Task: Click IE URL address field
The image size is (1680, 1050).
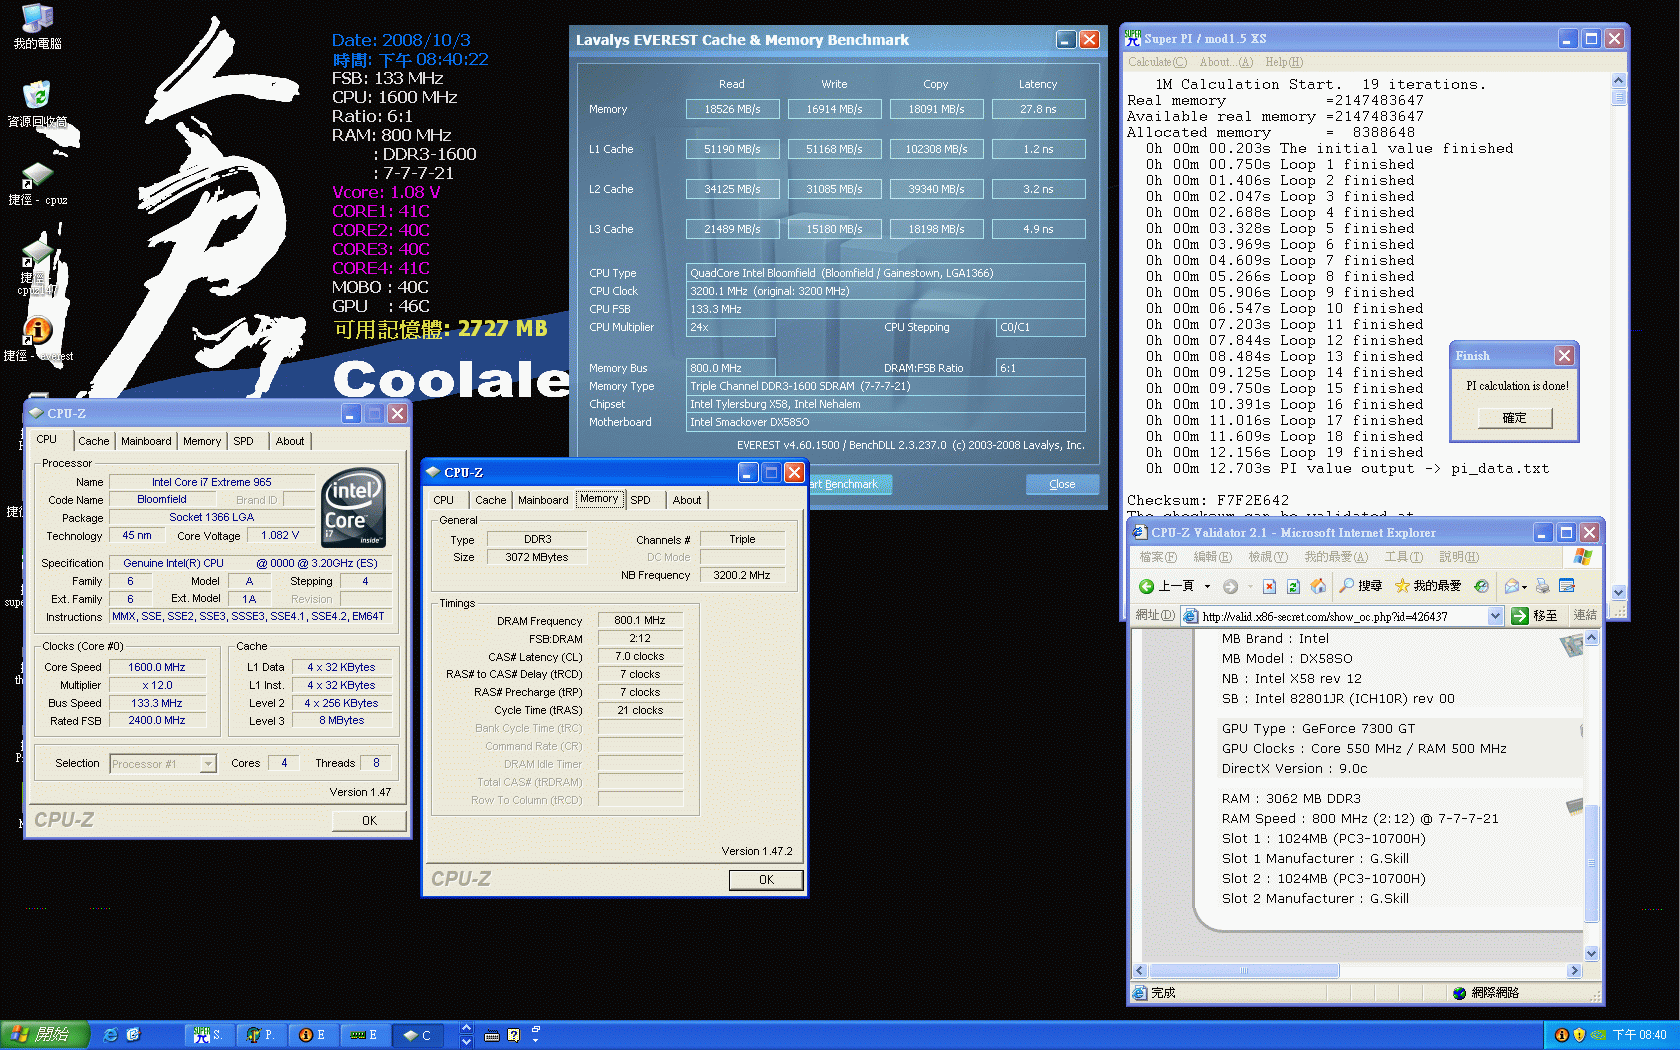Action: [x=1342, y=616]
